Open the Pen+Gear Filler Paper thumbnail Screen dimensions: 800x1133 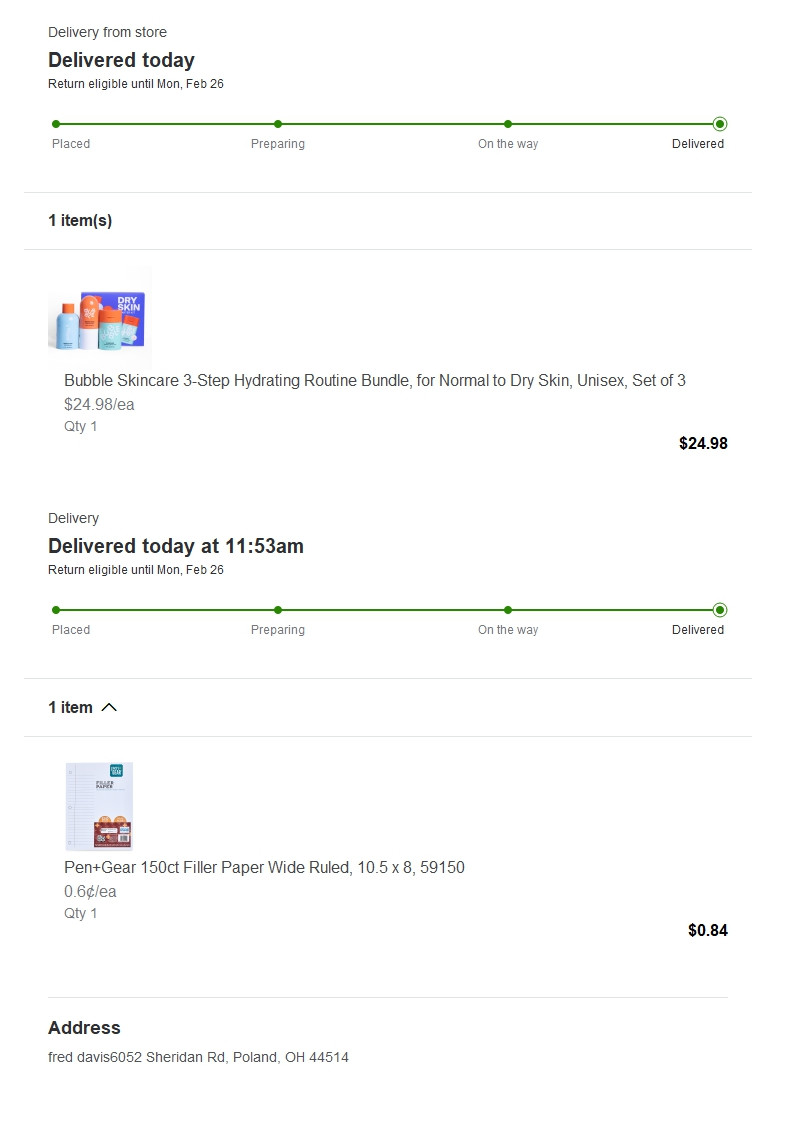99,806
